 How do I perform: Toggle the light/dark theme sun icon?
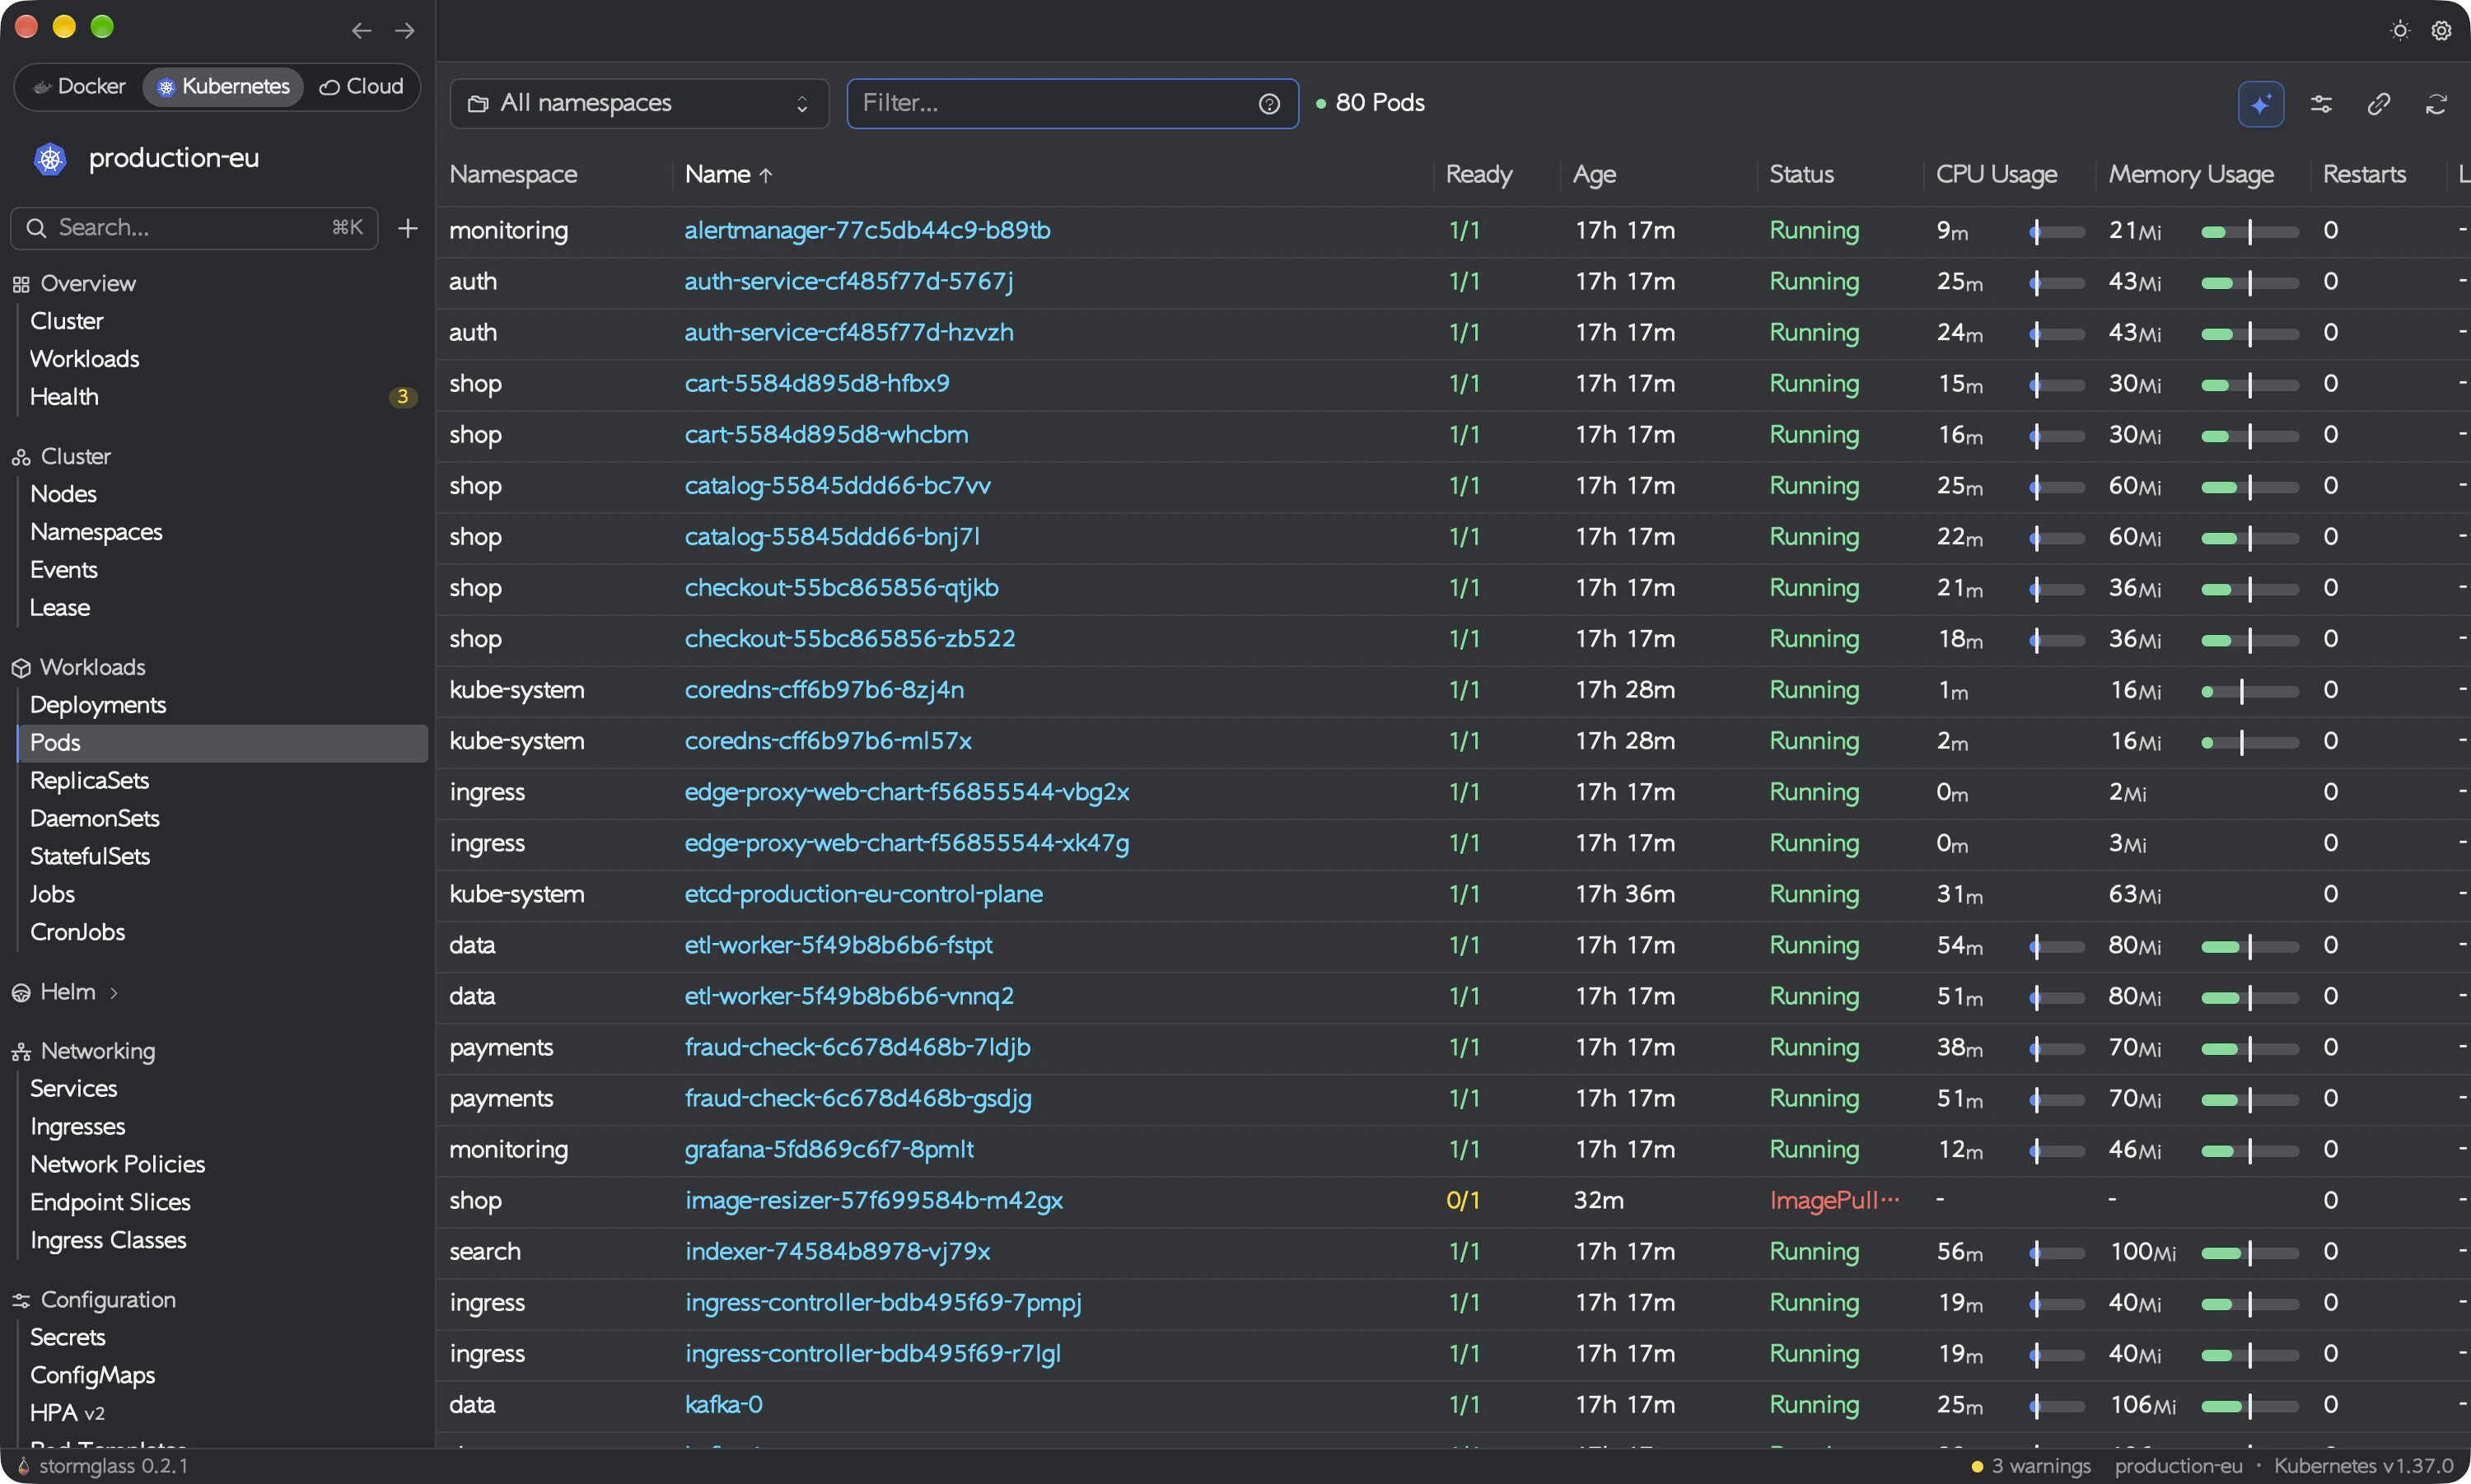tap(2400, 31)
